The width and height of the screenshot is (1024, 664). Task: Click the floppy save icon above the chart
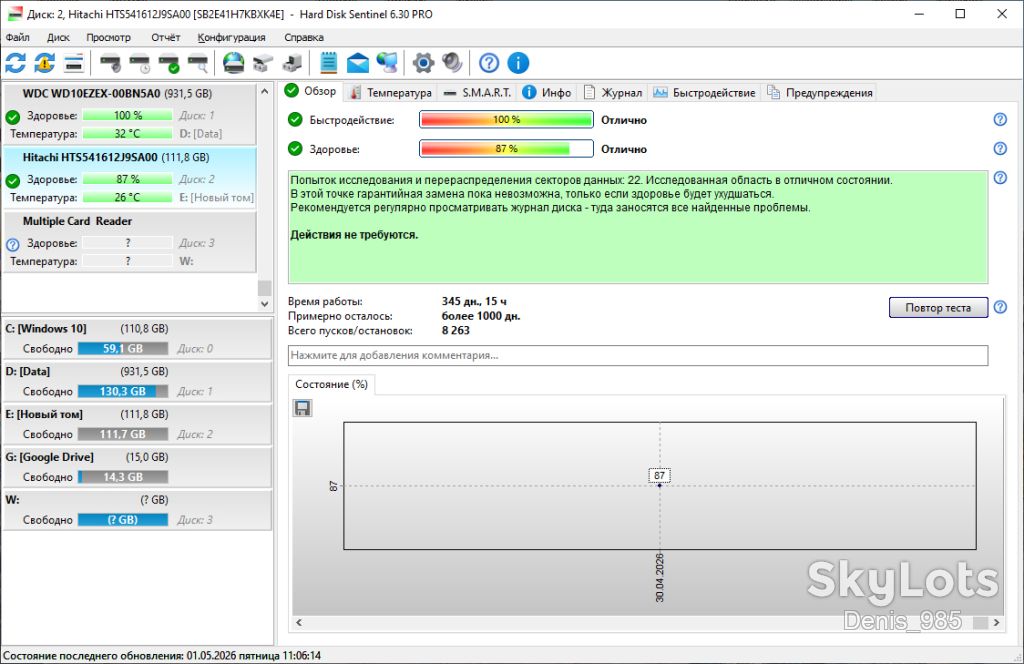tap(302, 408)
